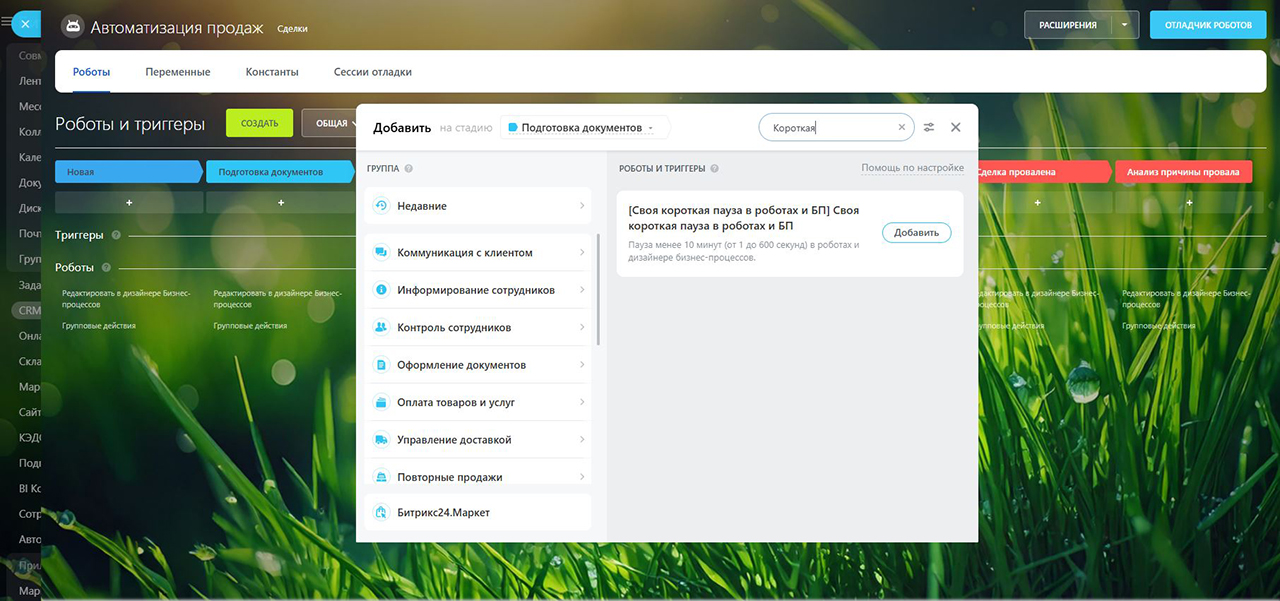
Task: Click the Оплата товаров и услуг icon
Action: pos(381,403)
